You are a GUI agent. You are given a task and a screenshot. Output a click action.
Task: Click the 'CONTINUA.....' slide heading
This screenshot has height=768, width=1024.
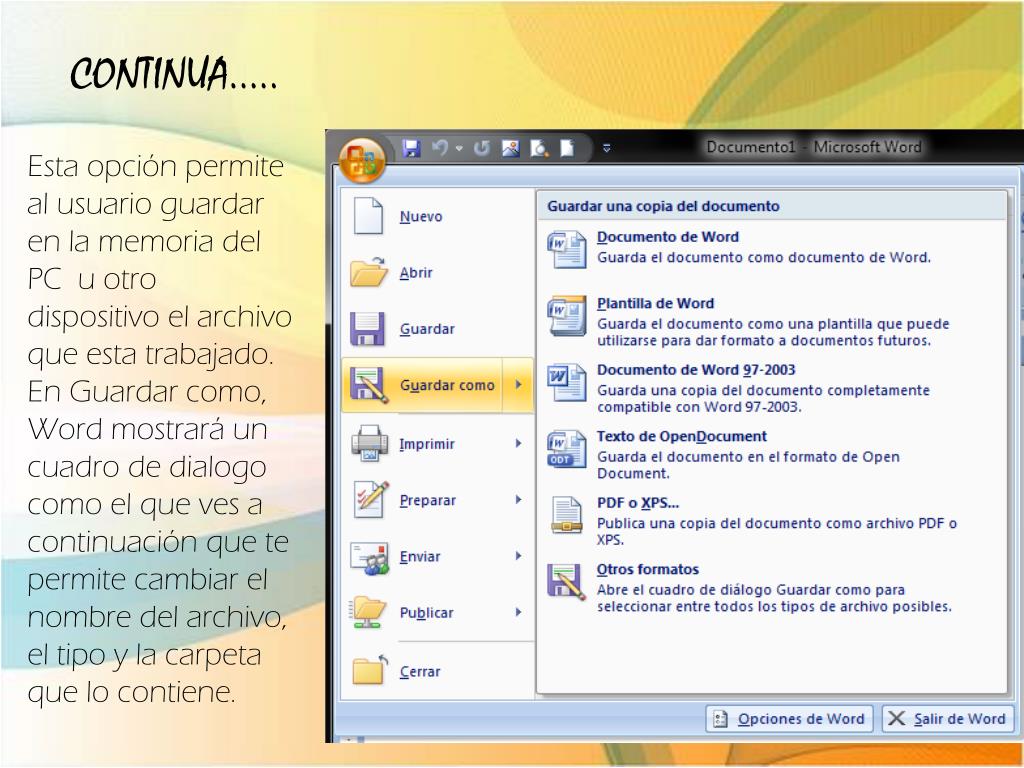[x=174, y=73]
